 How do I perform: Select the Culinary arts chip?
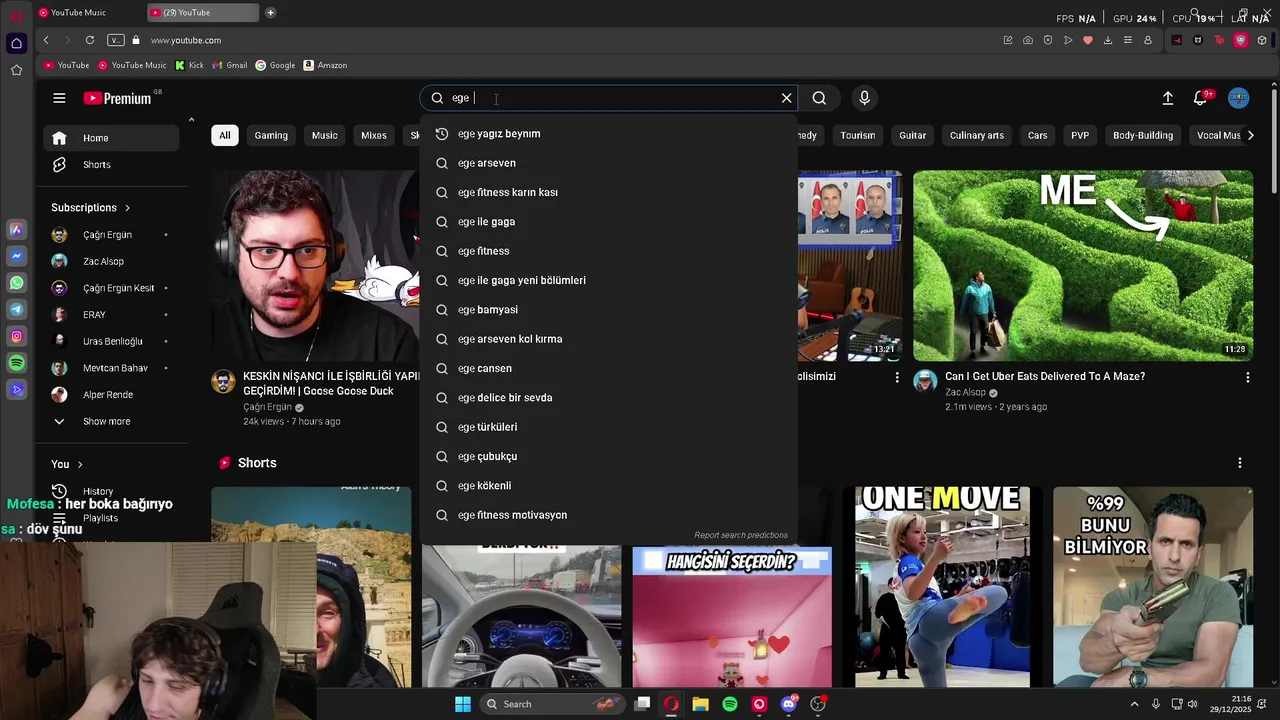tap(977, 135)
